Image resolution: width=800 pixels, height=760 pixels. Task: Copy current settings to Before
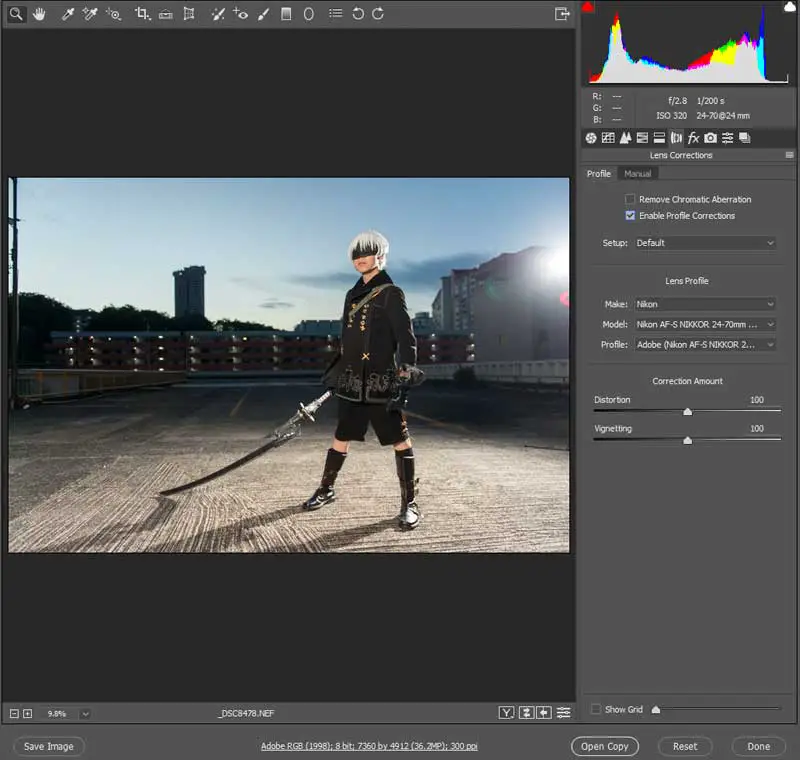544,713
